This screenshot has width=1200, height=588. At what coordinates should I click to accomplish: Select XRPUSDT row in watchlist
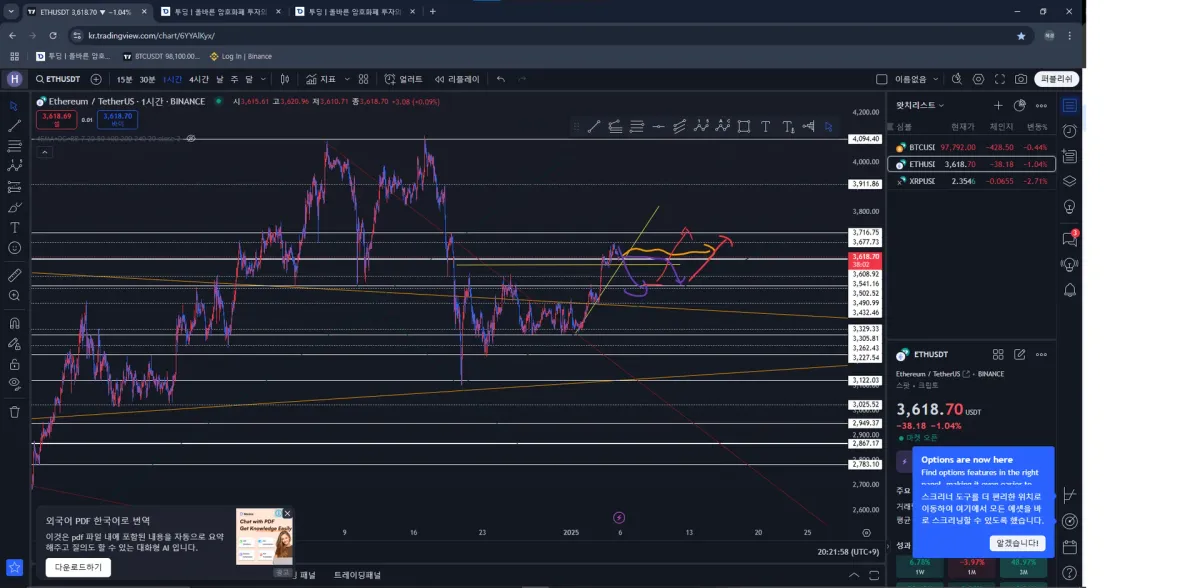point(971,181)
